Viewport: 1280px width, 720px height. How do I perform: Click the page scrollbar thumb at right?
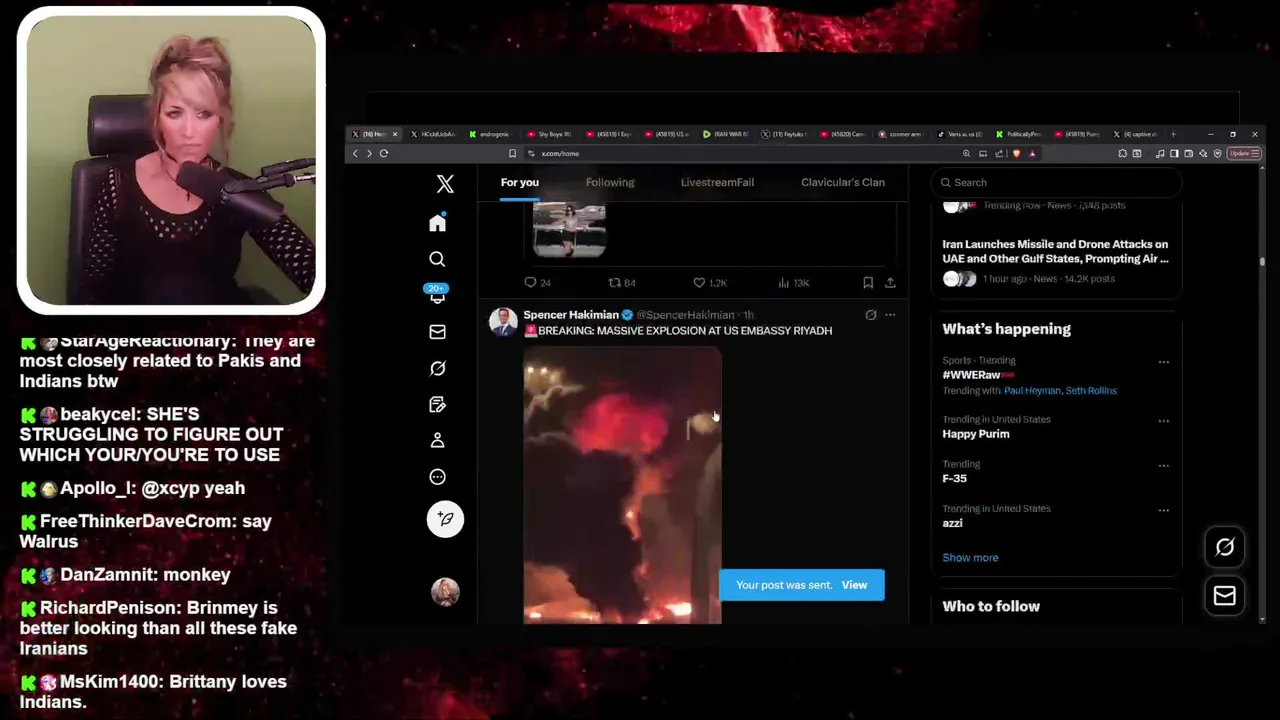click(x=1262, y=262)
